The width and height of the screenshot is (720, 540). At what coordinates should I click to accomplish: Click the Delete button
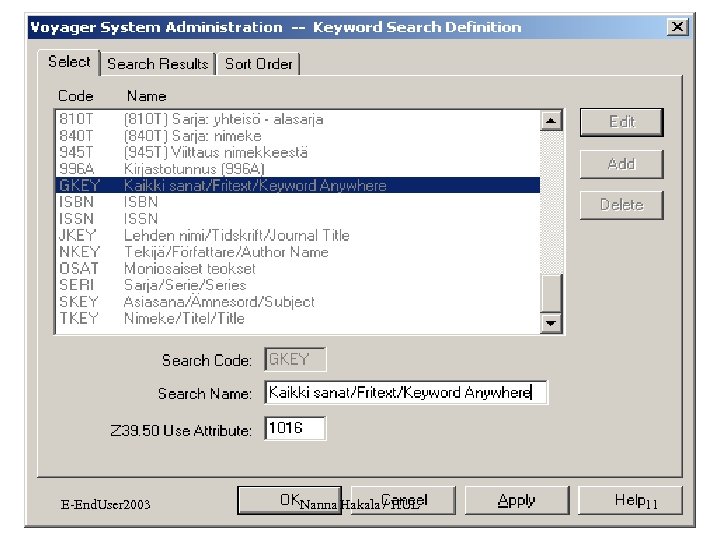tap(622, 205)
